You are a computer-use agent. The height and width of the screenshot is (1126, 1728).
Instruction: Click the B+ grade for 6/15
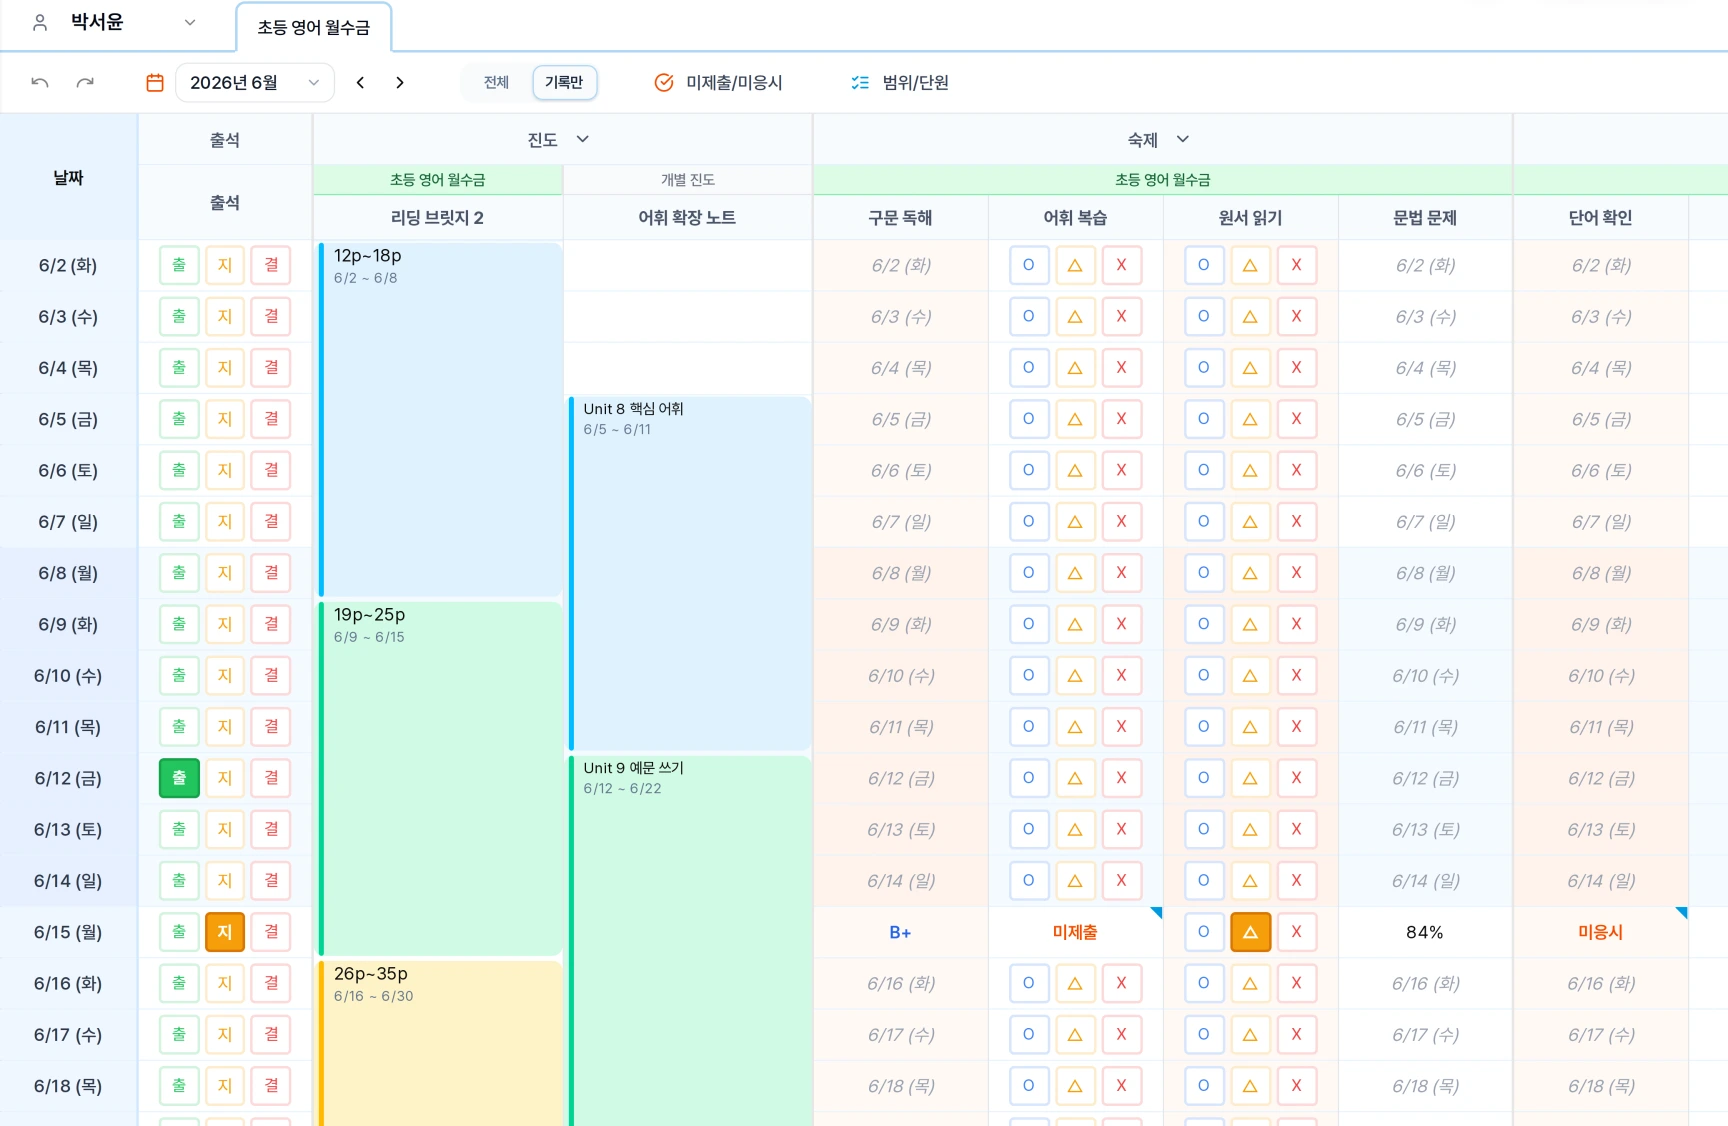(x=900, y=932)
